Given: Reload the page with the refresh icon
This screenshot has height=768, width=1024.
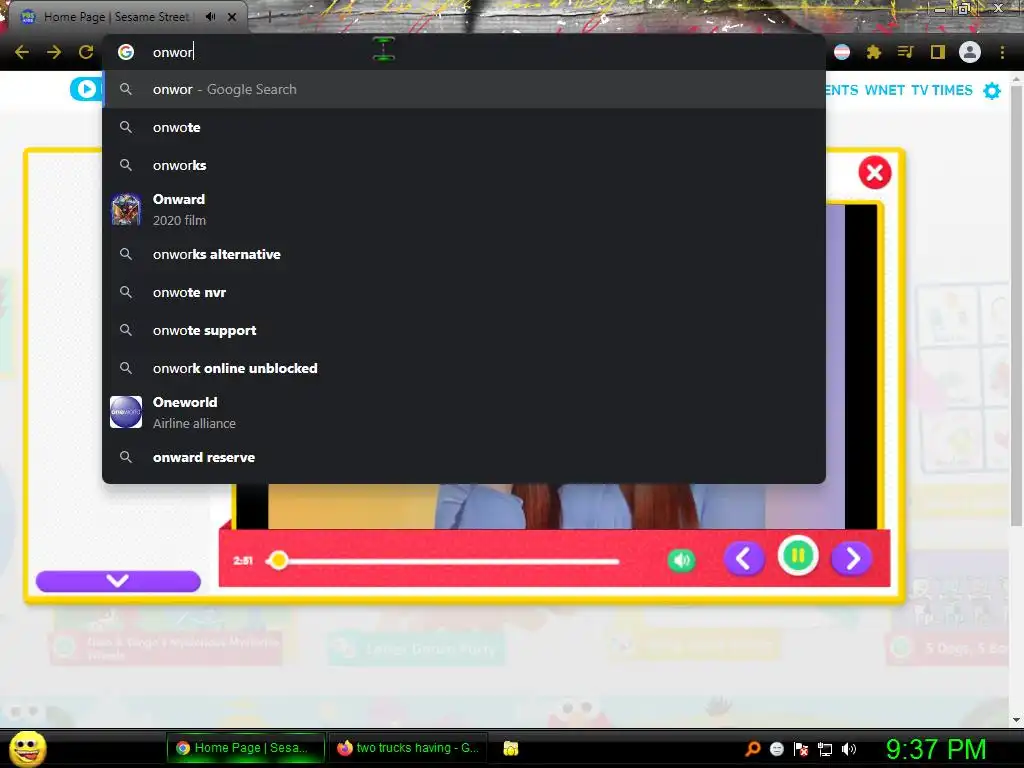Looking at the screenshot, I should coord(86,52).
